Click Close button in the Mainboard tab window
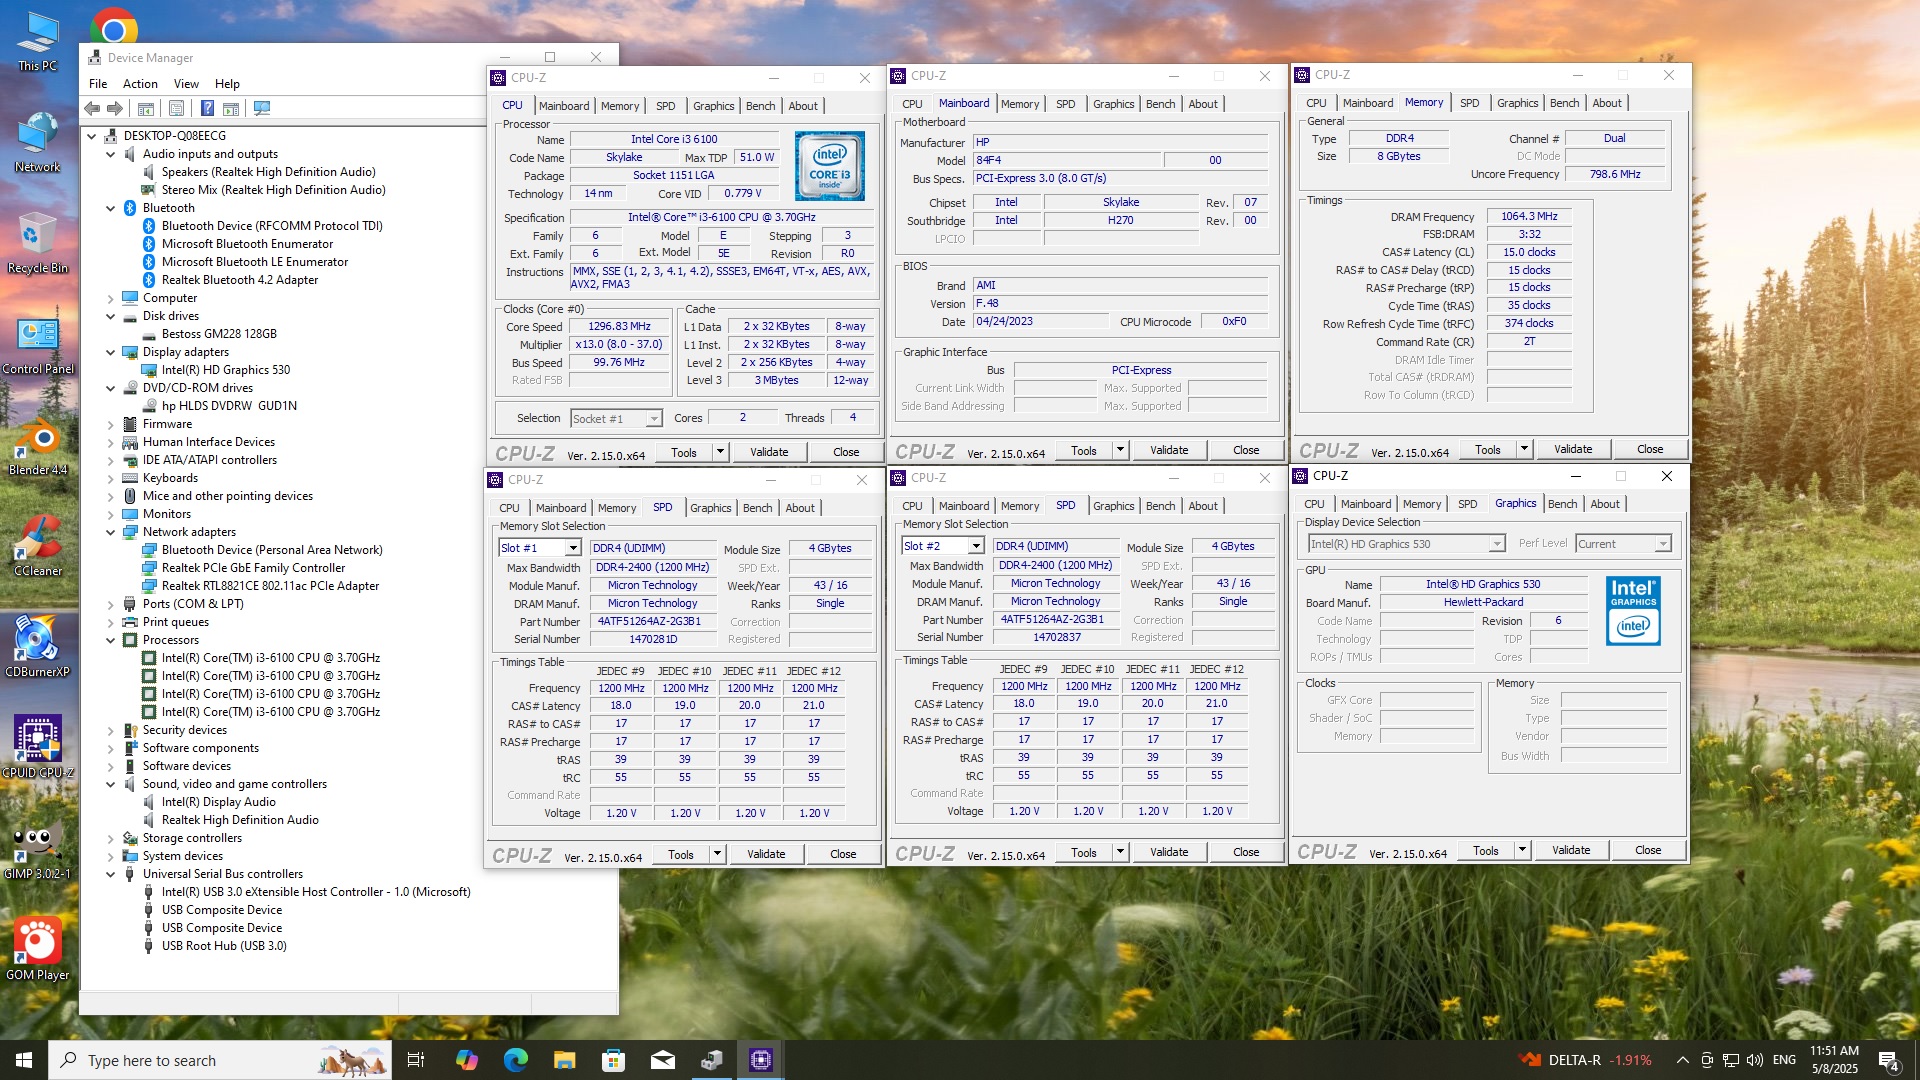Screen dimensions: 1920x1080 pyautogui.click(x=1246, y=450)
